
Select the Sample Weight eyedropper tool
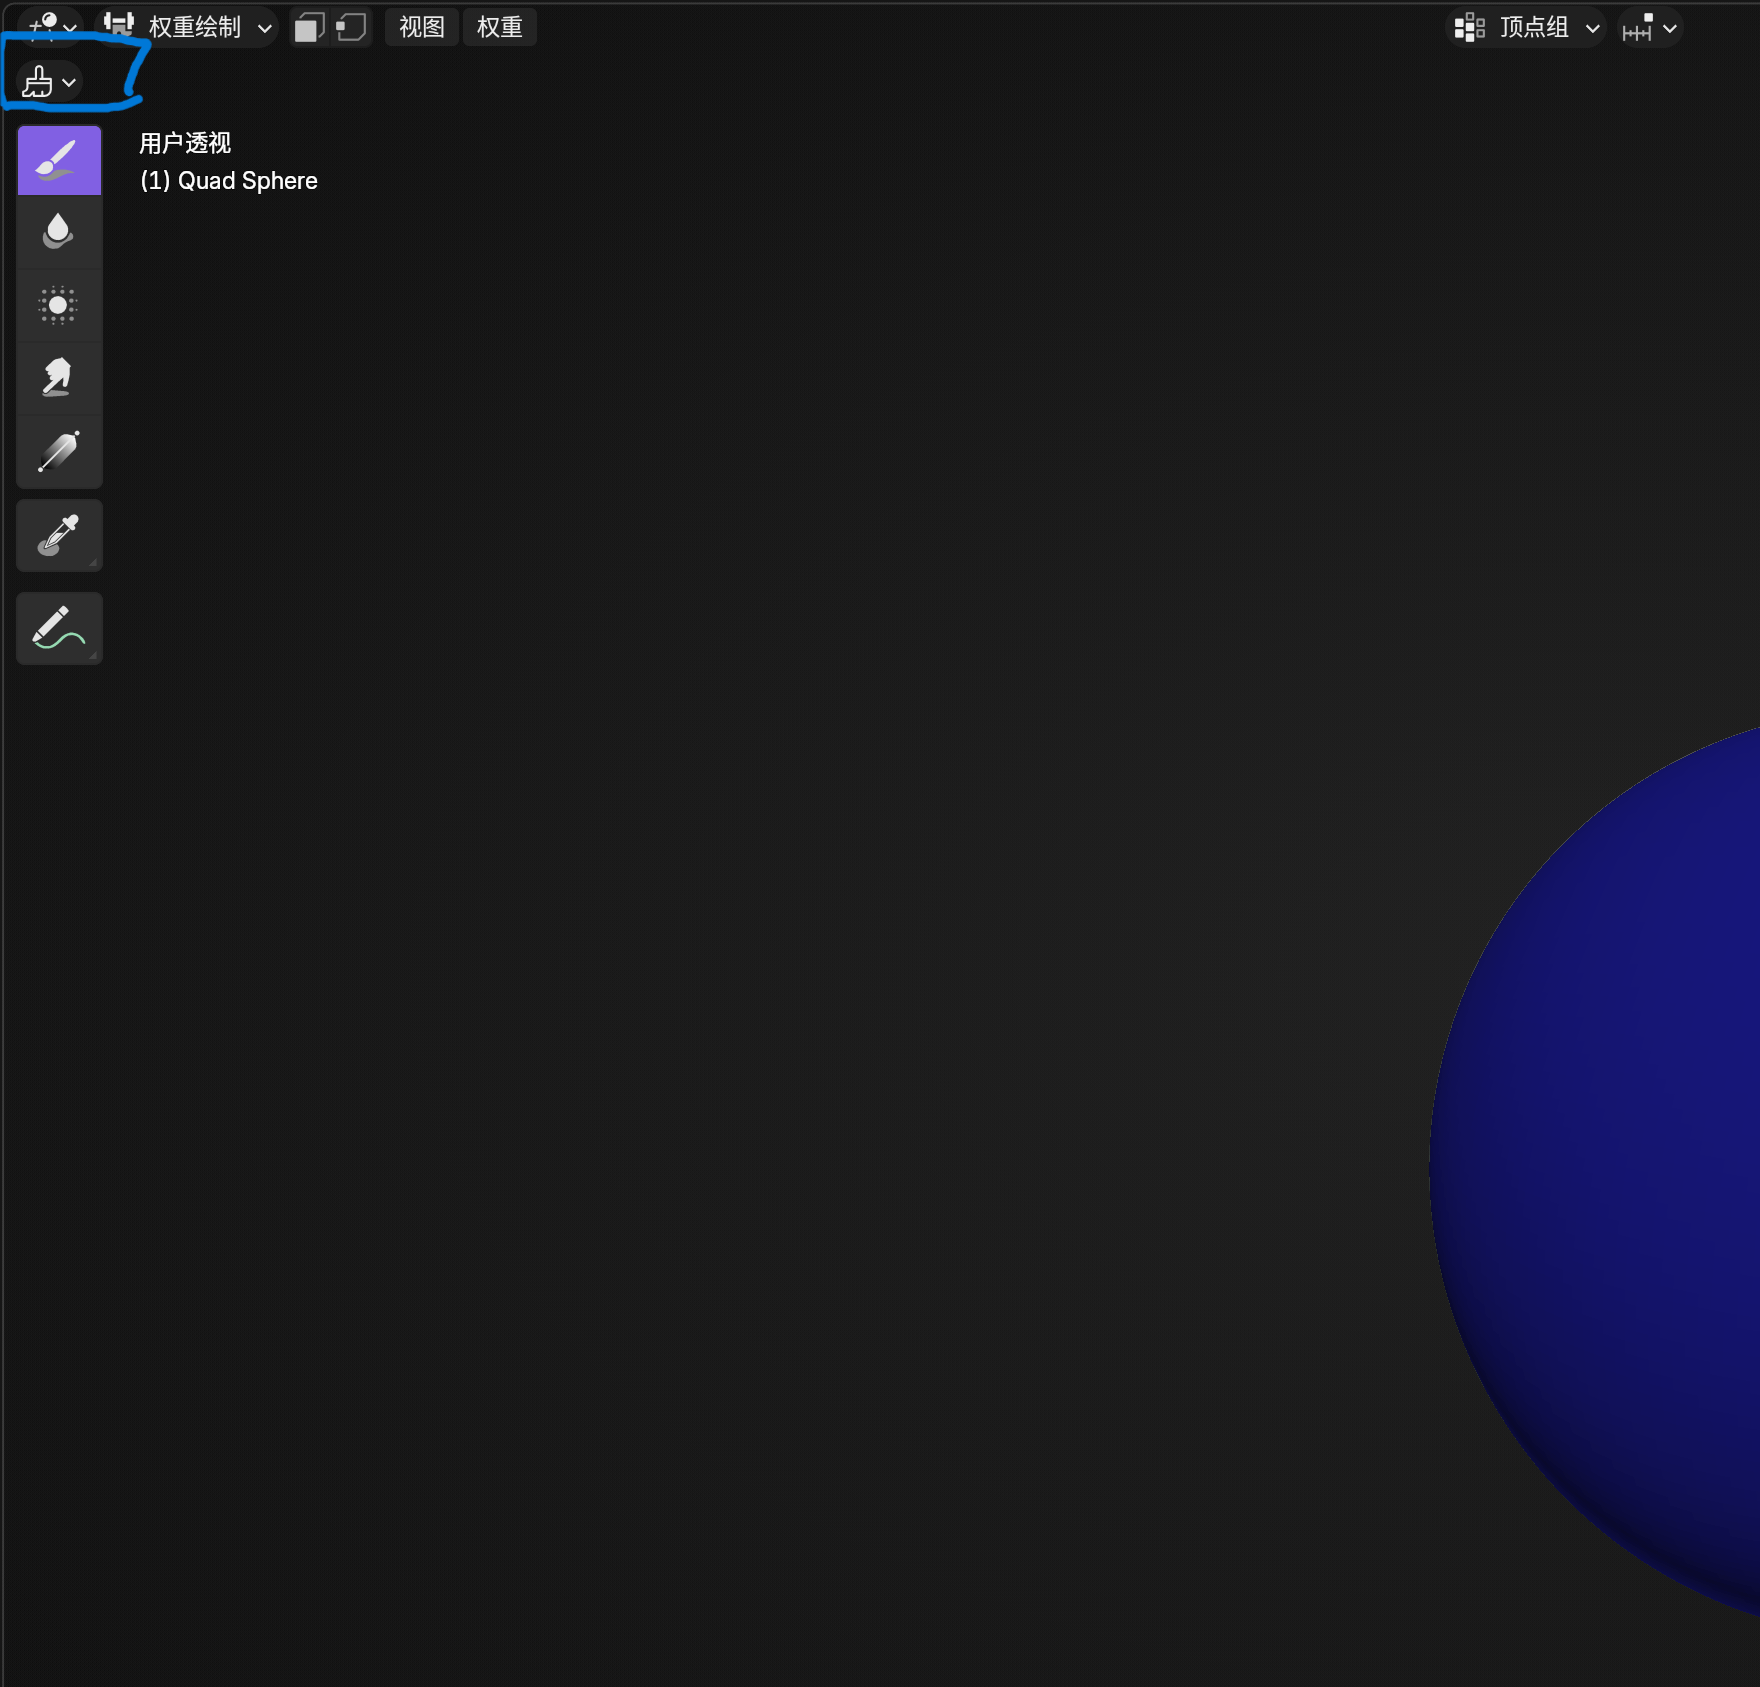59,535
